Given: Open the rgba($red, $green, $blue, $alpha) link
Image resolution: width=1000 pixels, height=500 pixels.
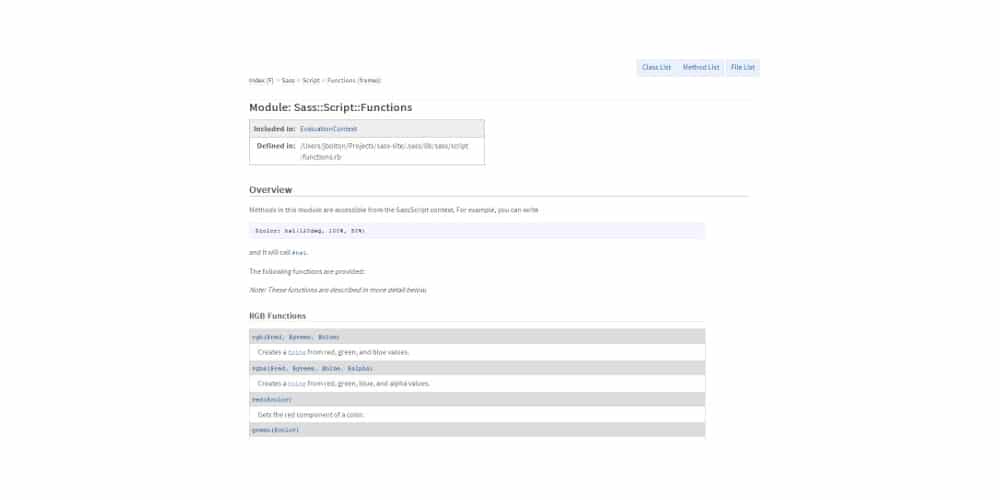Looking at the screenshot, I should (312, 369).
